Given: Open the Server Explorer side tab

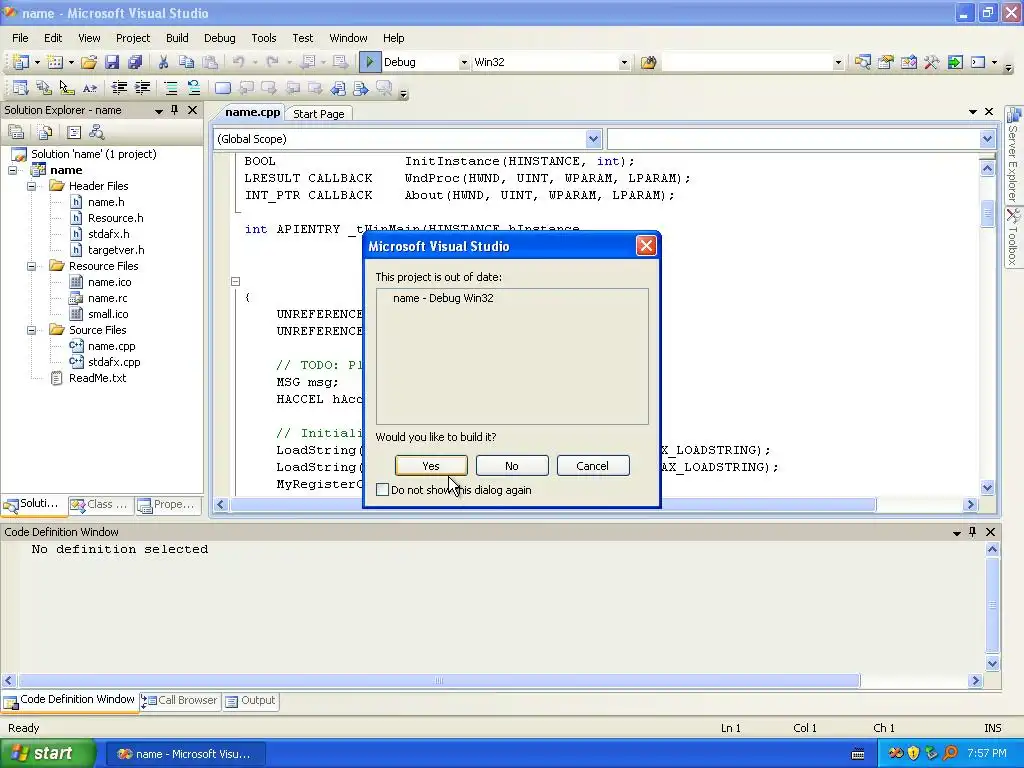Looking at the screenshot, I should coord(1014,155).
